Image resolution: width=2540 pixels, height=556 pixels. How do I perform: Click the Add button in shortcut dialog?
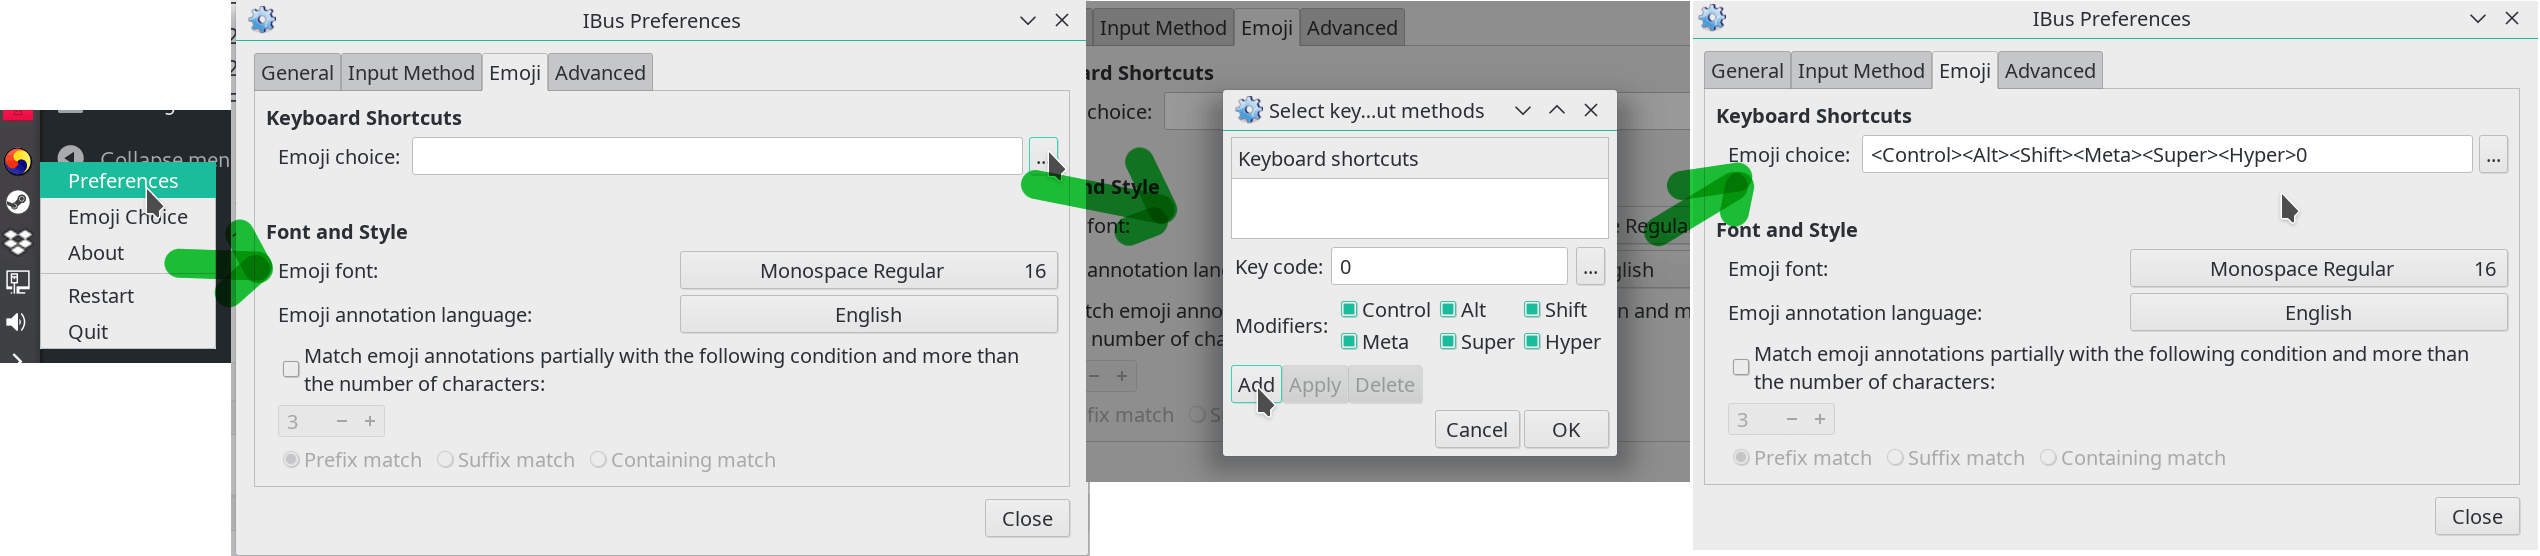(x=1256, y=385)
